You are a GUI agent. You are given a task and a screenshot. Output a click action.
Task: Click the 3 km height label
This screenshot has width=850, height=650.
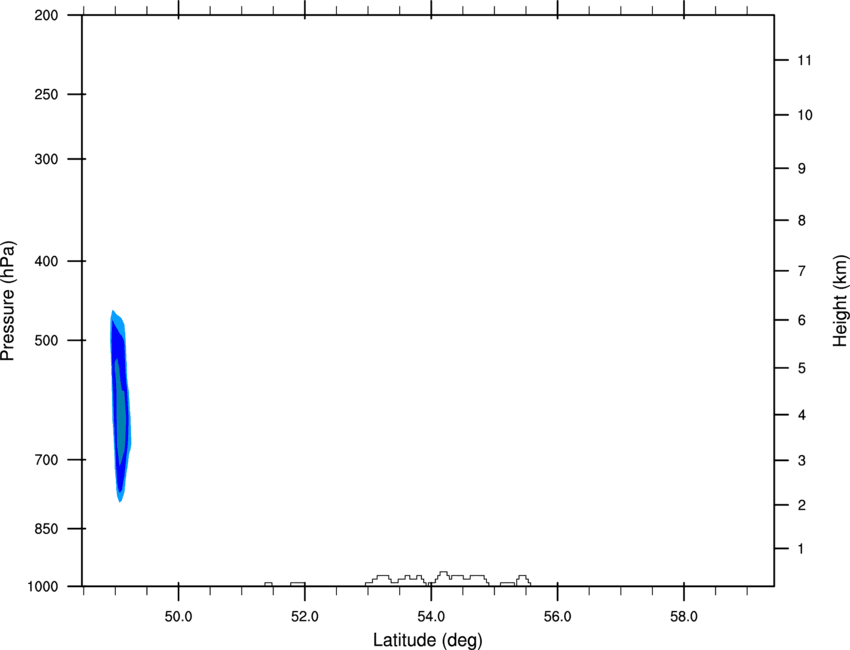(802, 461)
